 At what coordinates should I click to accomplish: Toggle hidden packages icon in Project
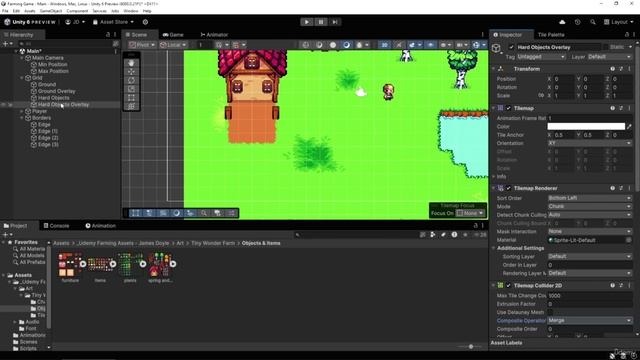click(480, 235)
